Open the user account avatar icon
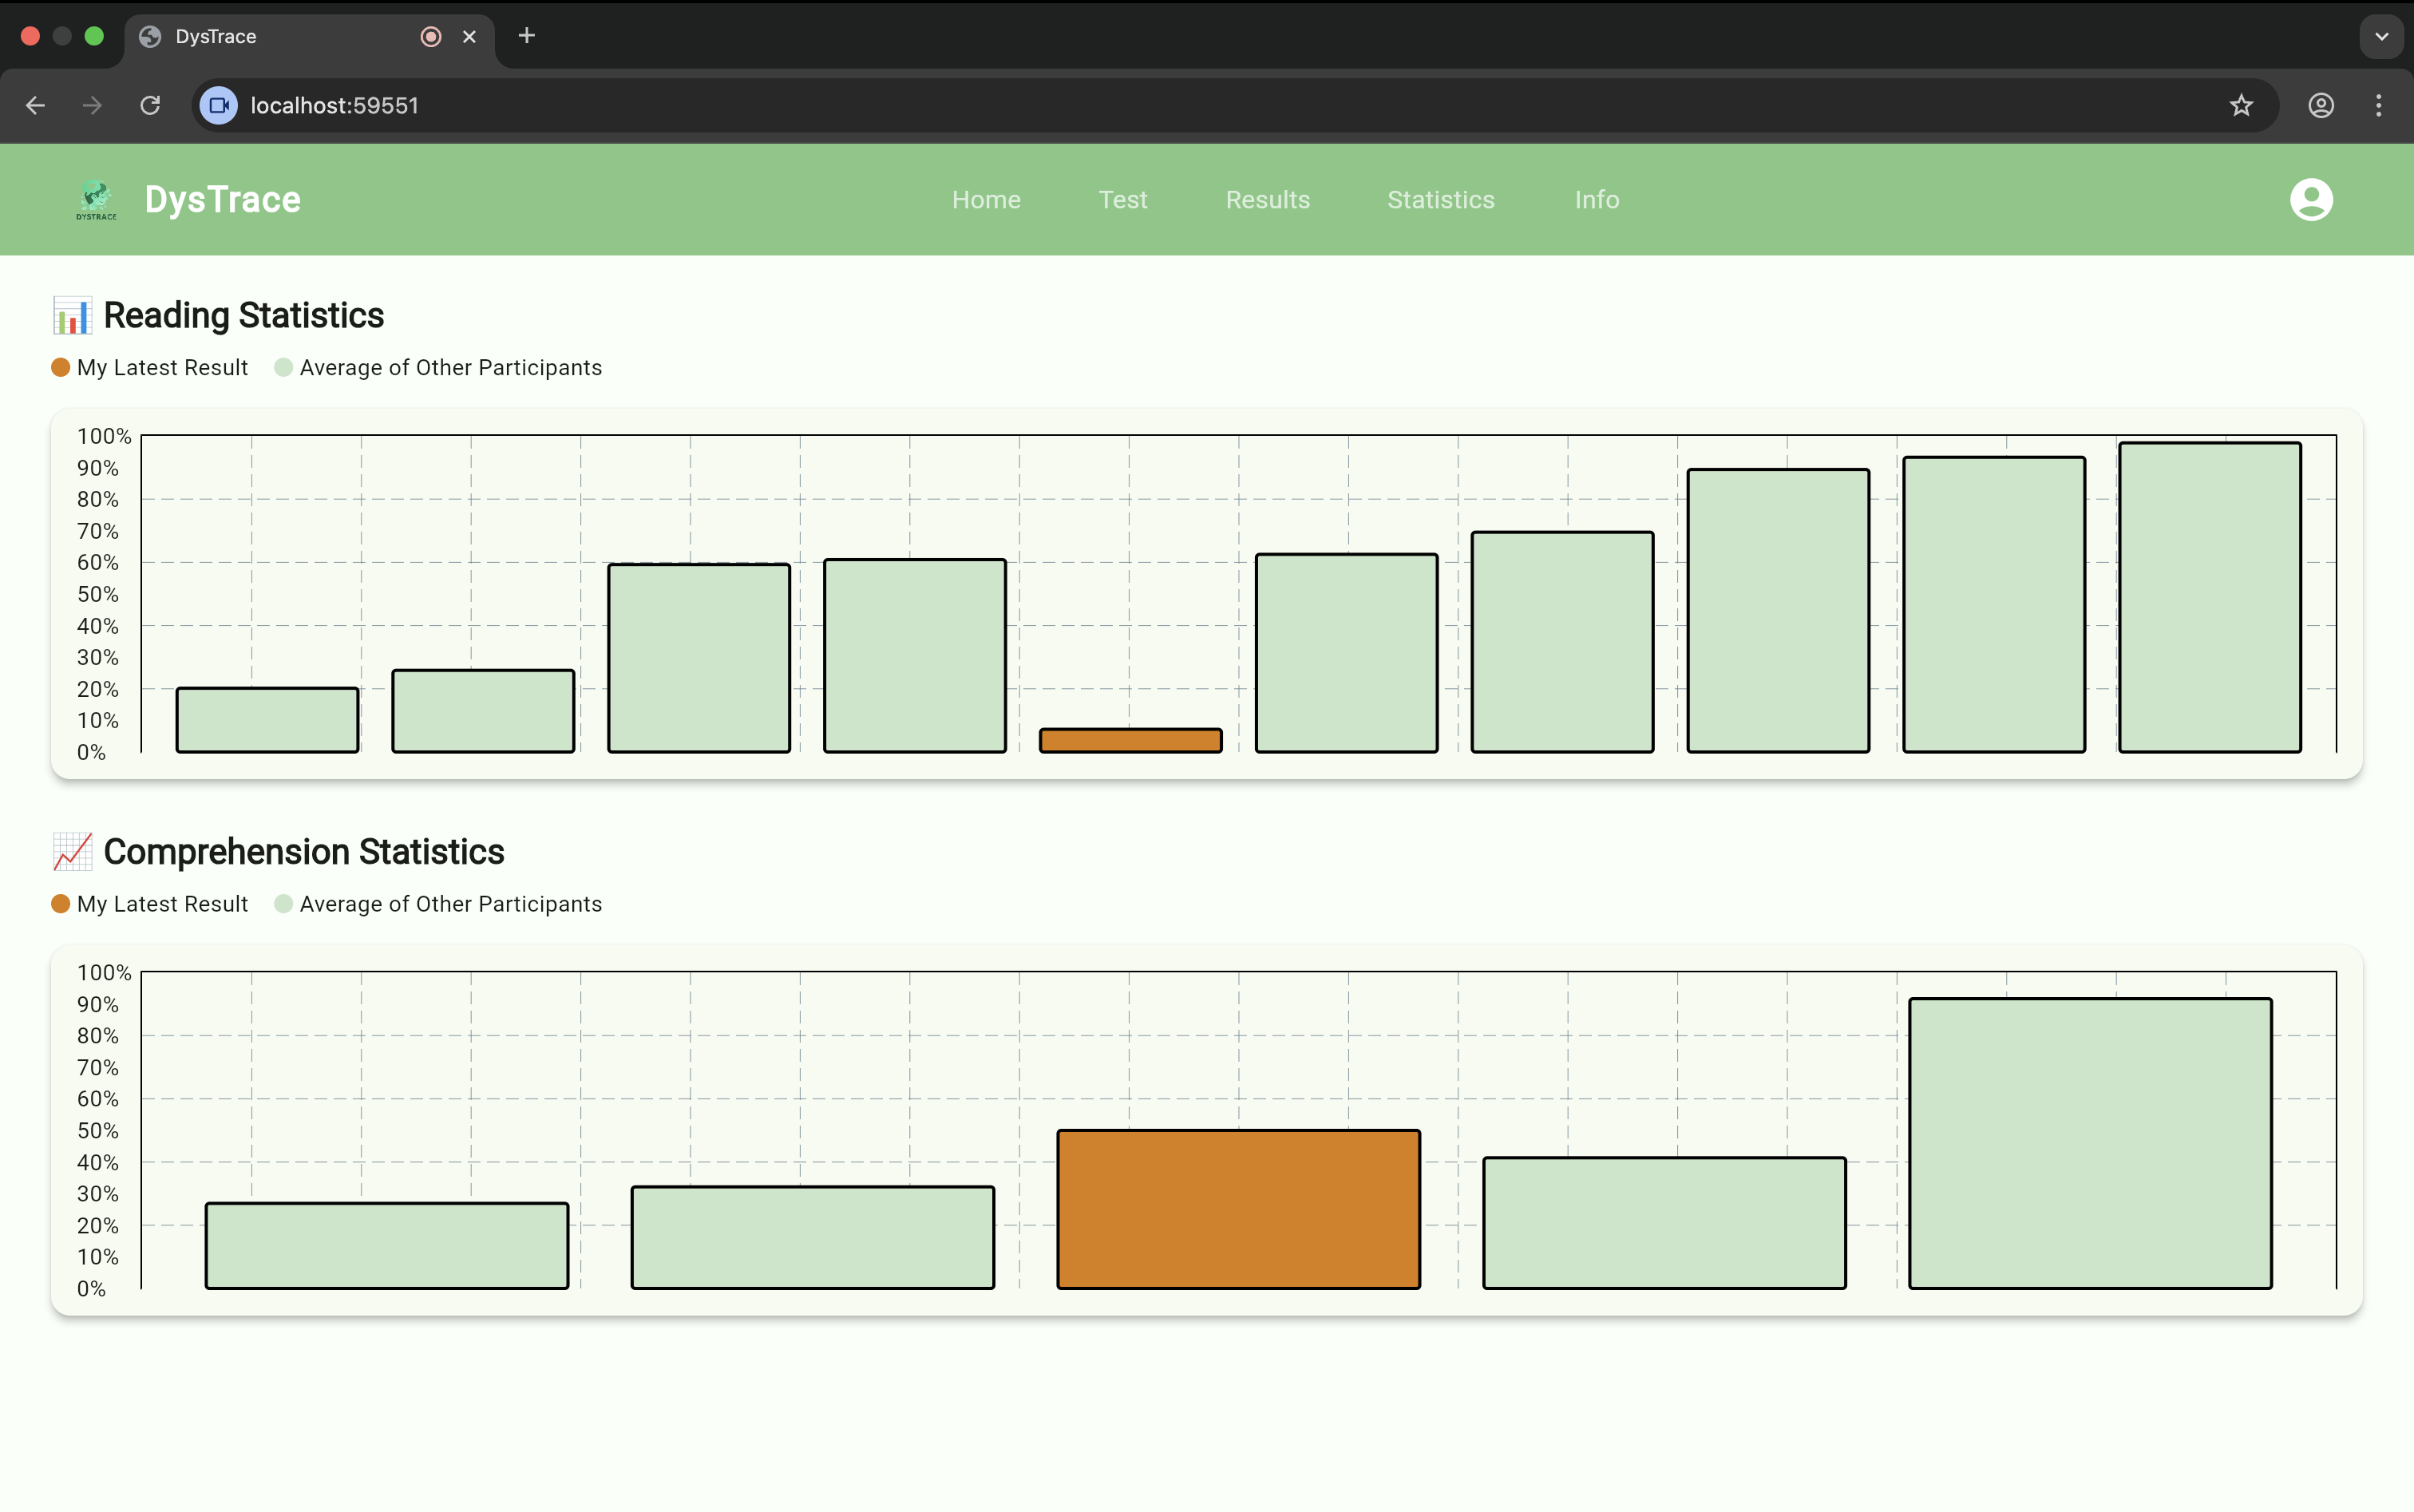Image resolution: width=2414 pixels, height=1512 pixels. (2311, 199)
